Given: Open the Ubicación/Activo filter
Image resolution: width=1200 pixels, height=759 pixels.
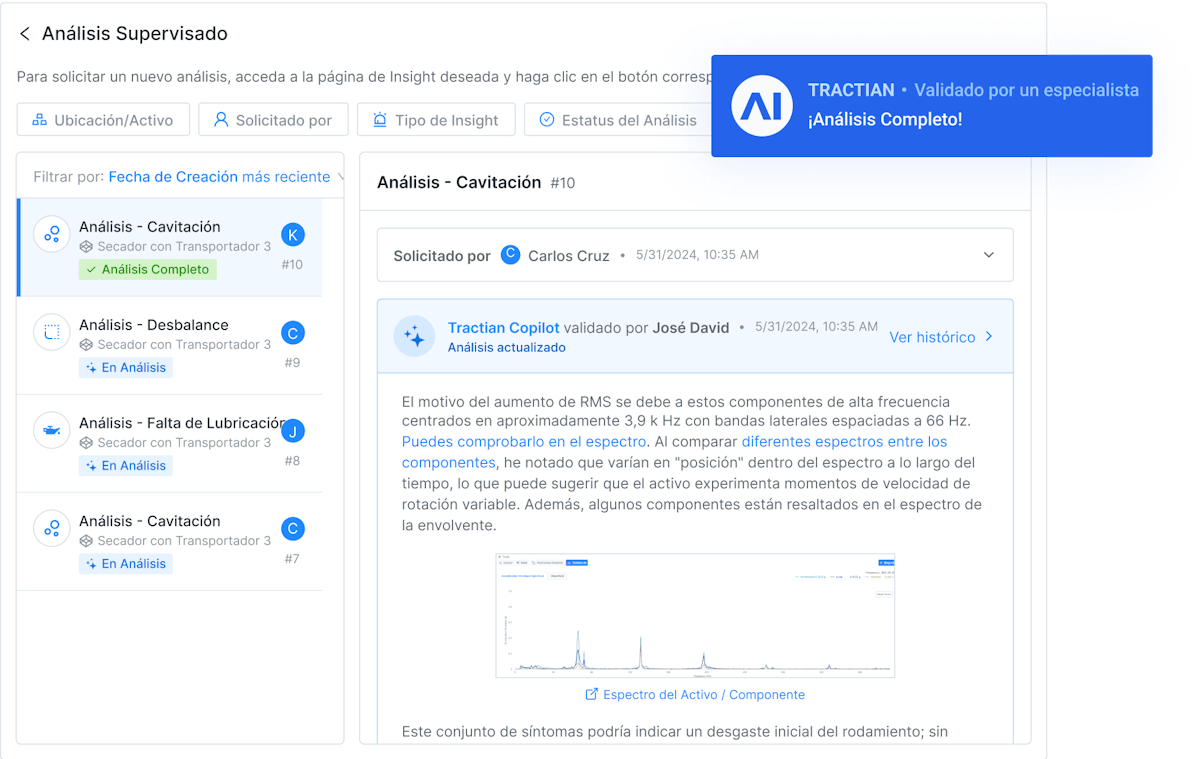Looking at the screenshot, I should 102,120.
